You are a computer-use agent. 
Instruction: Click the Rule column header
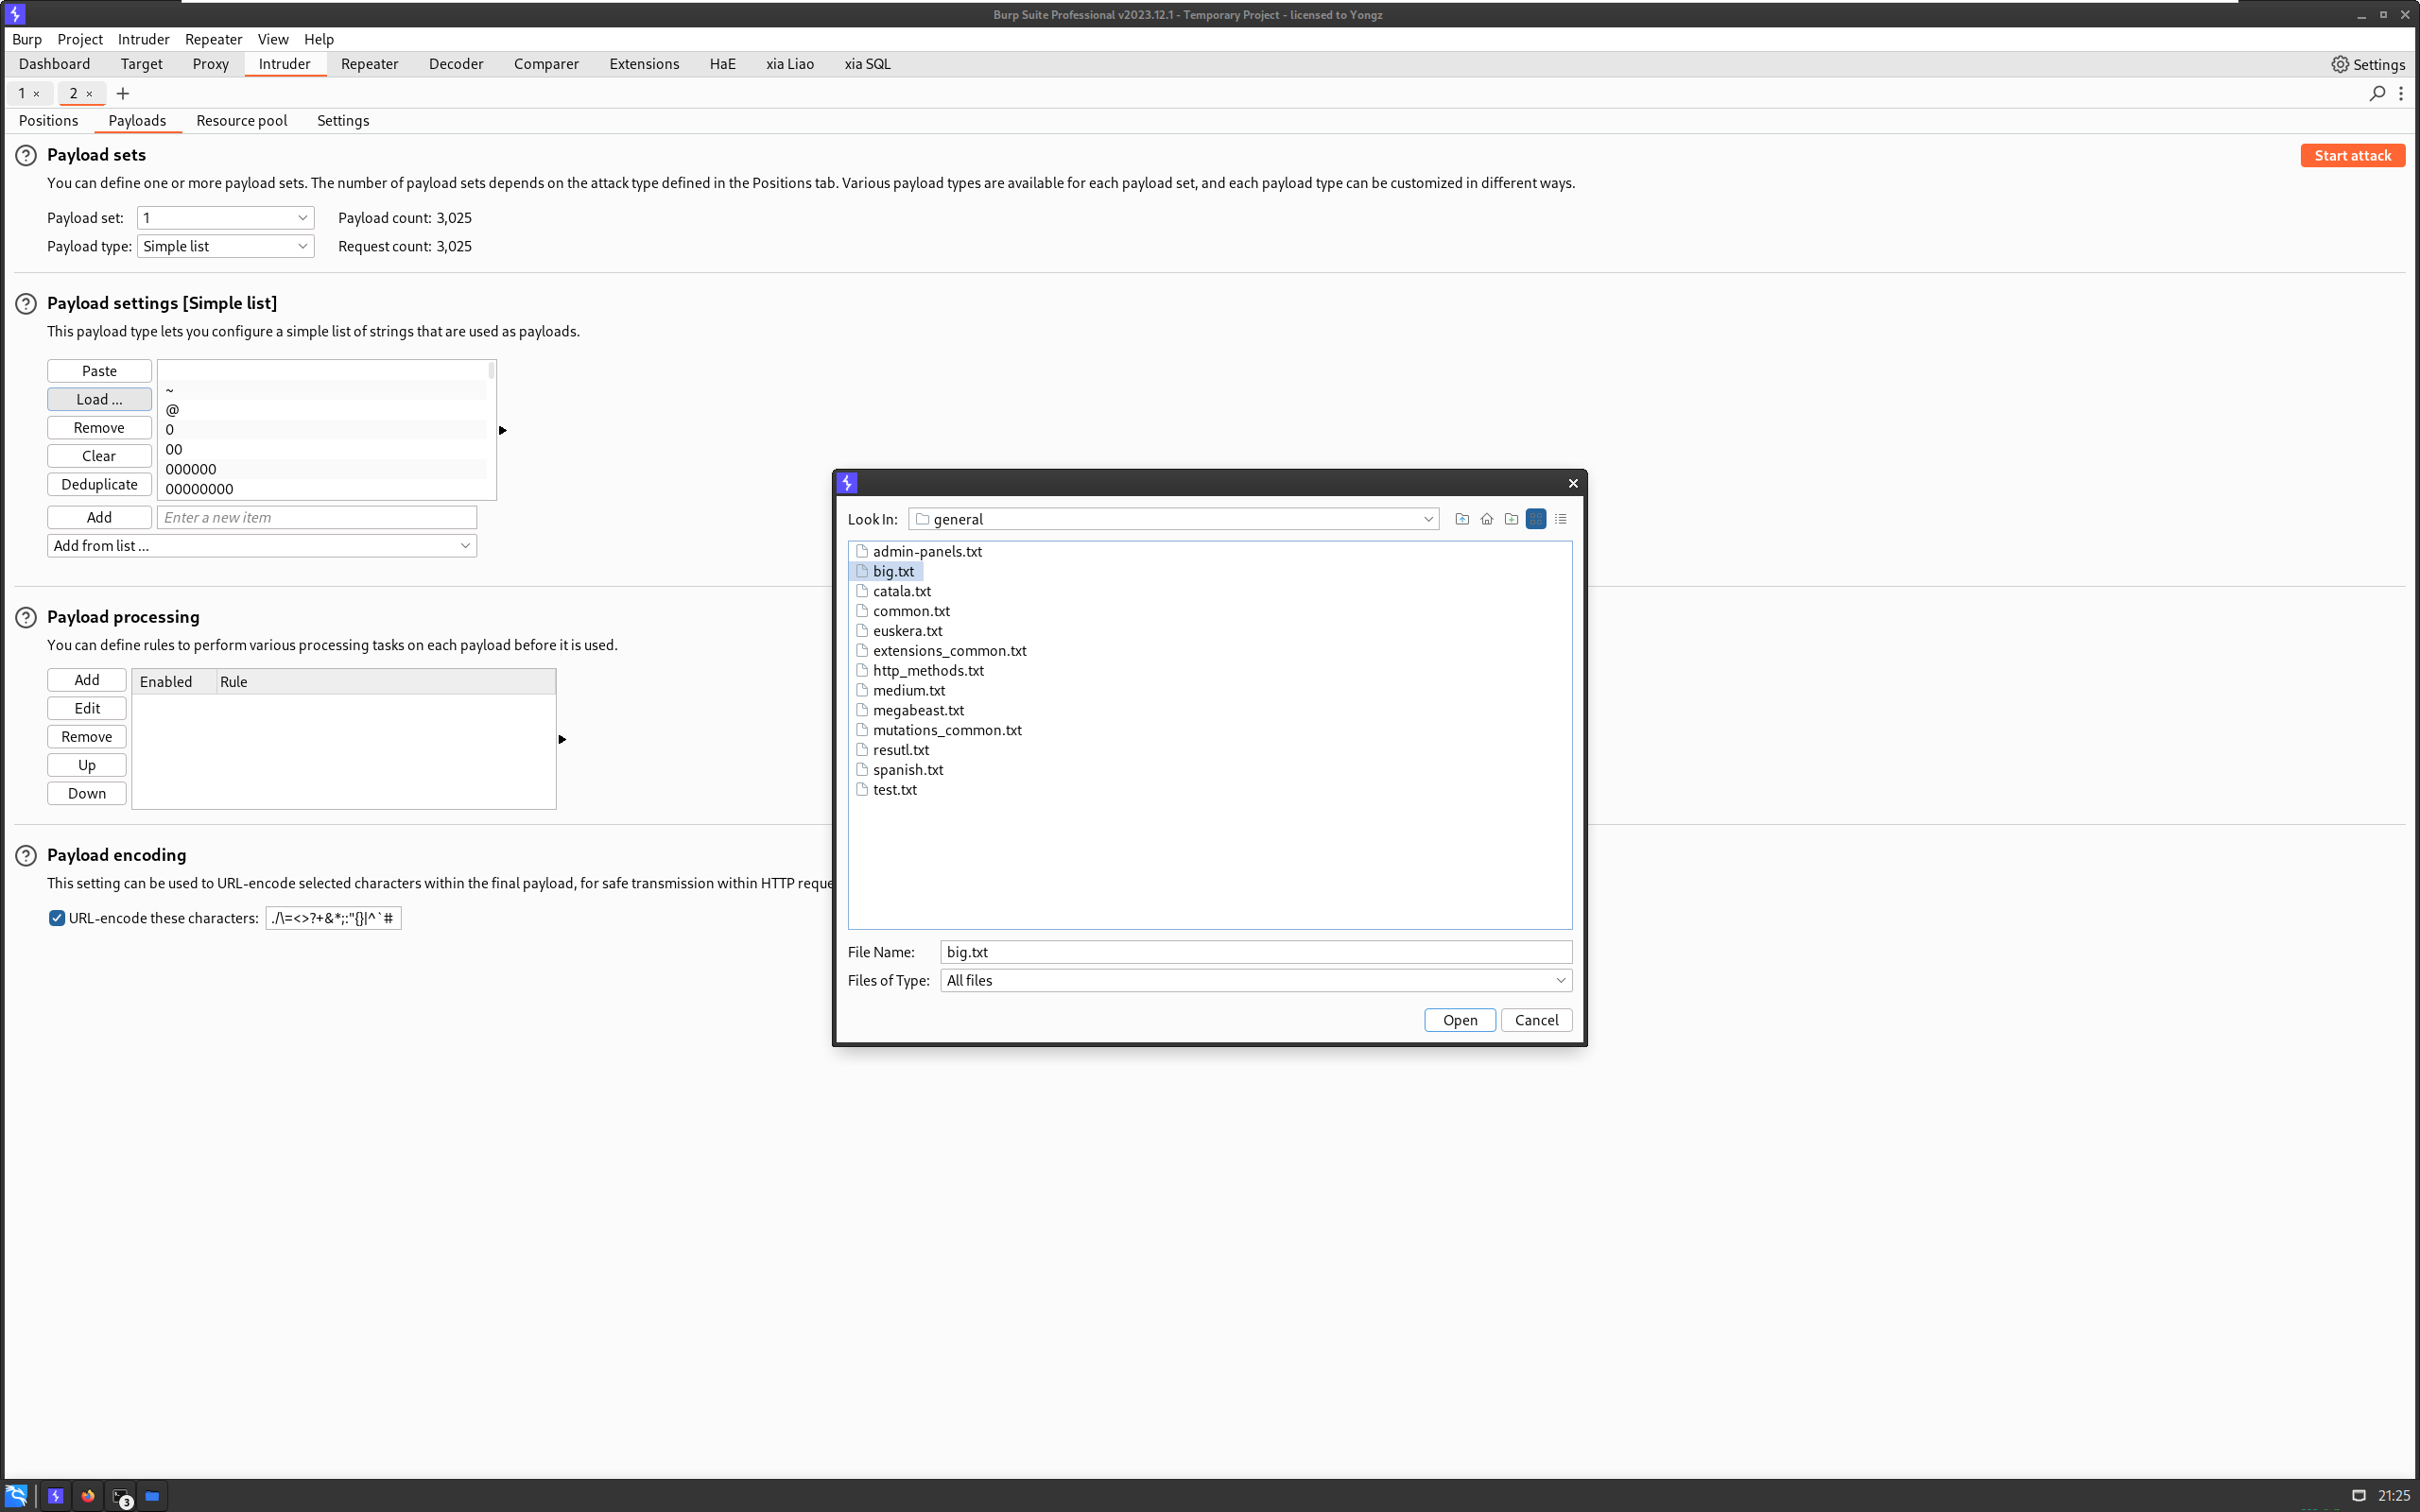pyautogui.click(x=386, y=682)
